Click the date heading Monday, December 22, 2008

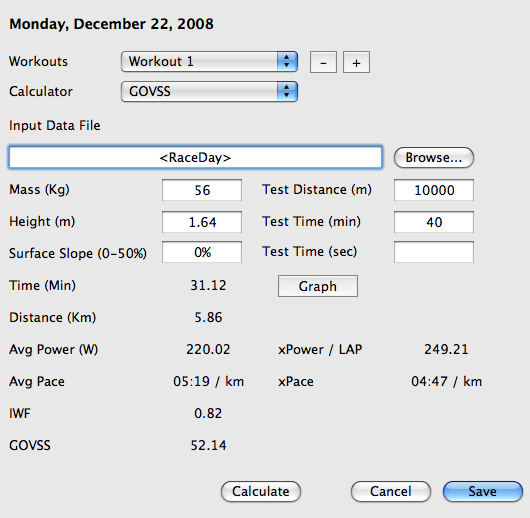(x=111, y=24)
